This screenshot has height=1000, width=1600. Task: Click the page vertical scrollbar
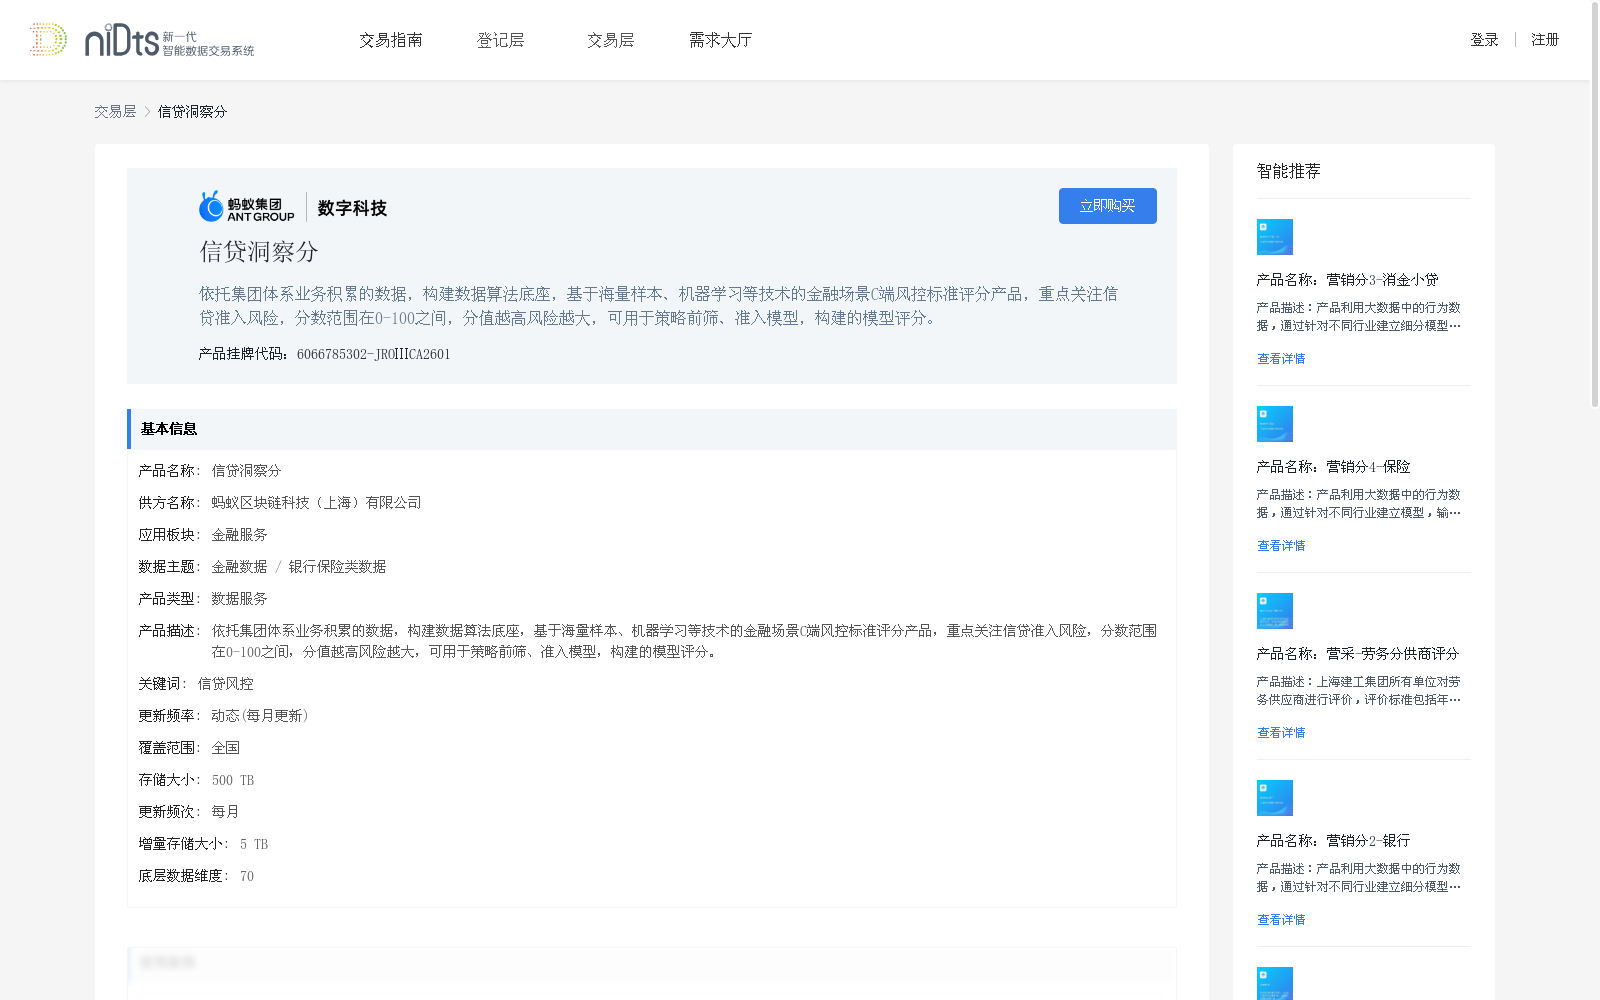1595,205
